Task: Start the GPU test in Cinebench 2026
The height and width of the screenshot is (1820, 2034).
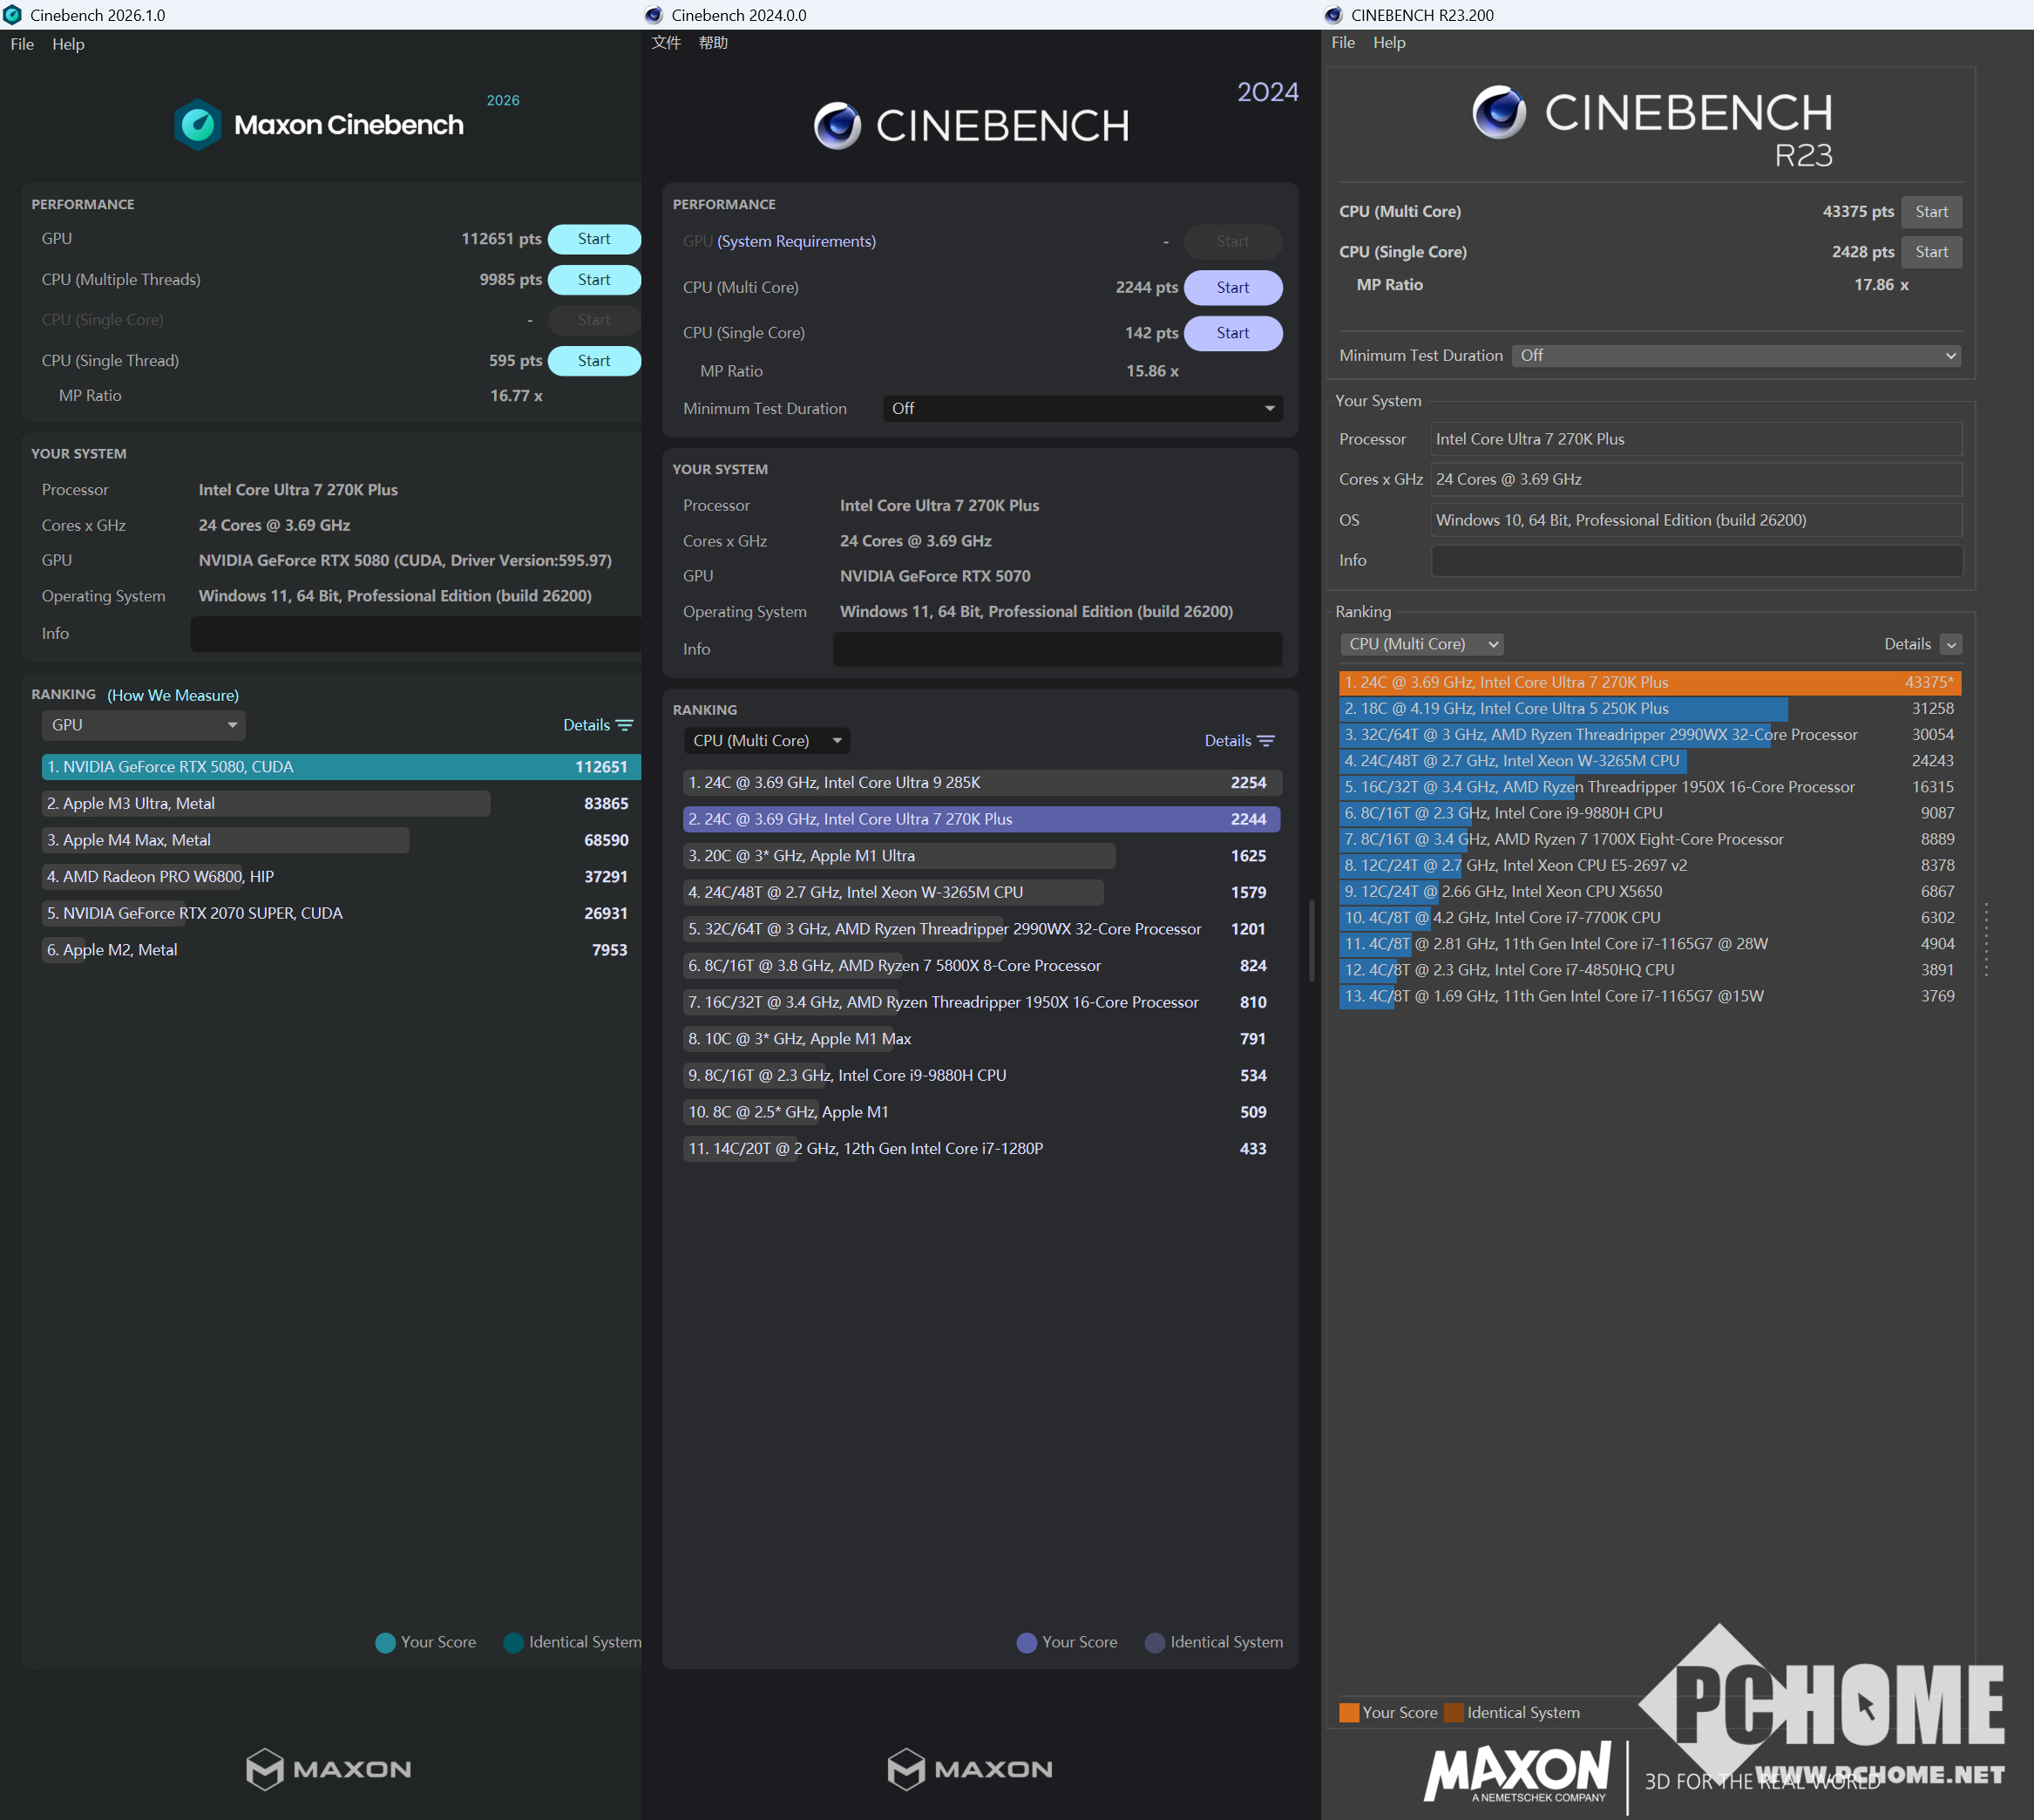Action: pos(594,239)
